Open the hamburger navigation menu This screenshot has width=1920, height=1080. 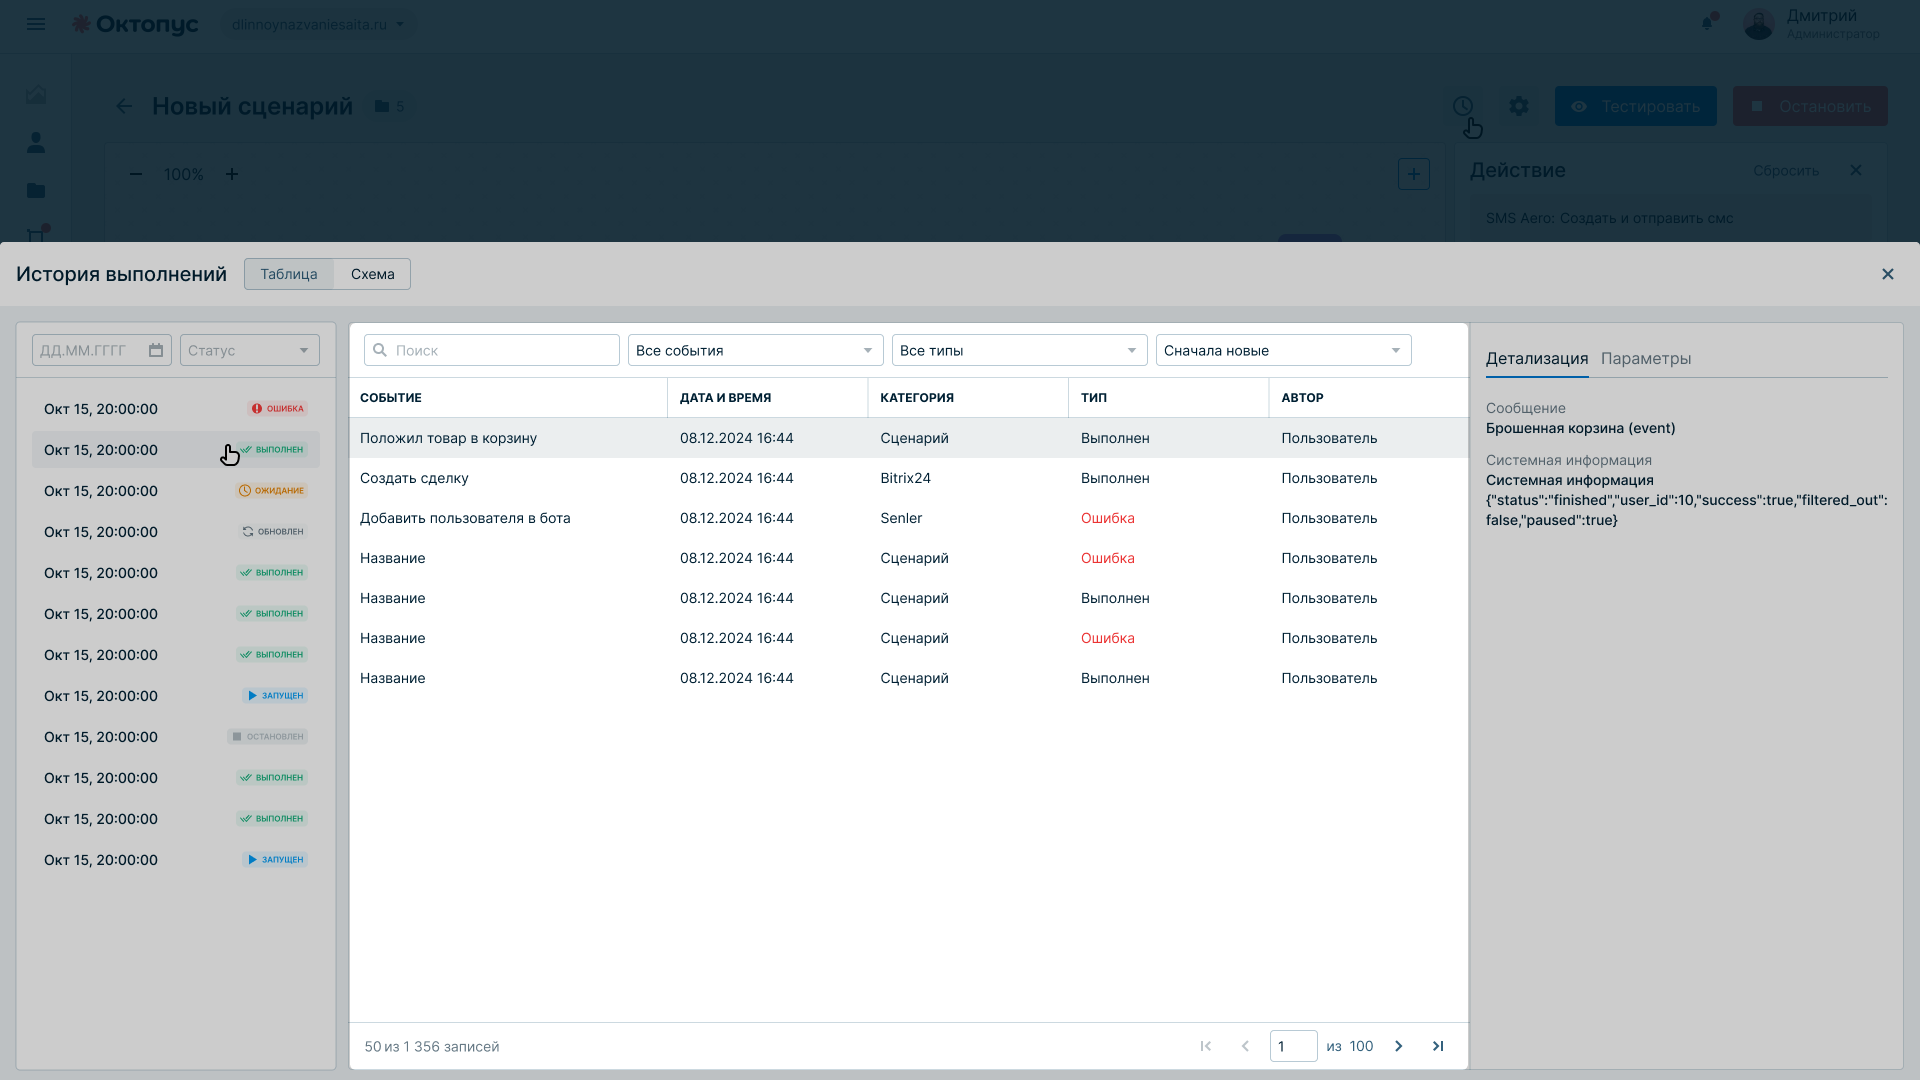36,24
